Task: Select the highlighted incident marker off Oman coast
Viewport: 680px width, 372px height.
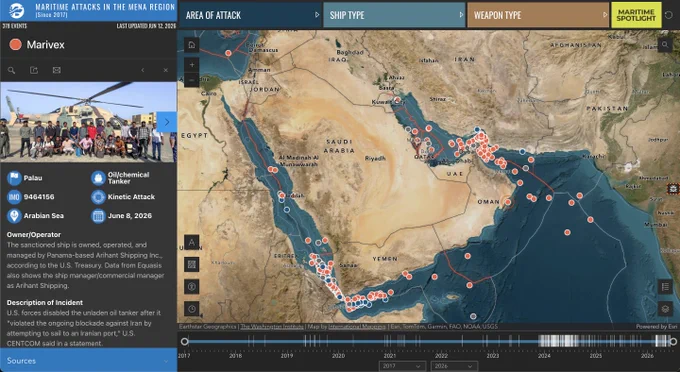Action: 507,202
